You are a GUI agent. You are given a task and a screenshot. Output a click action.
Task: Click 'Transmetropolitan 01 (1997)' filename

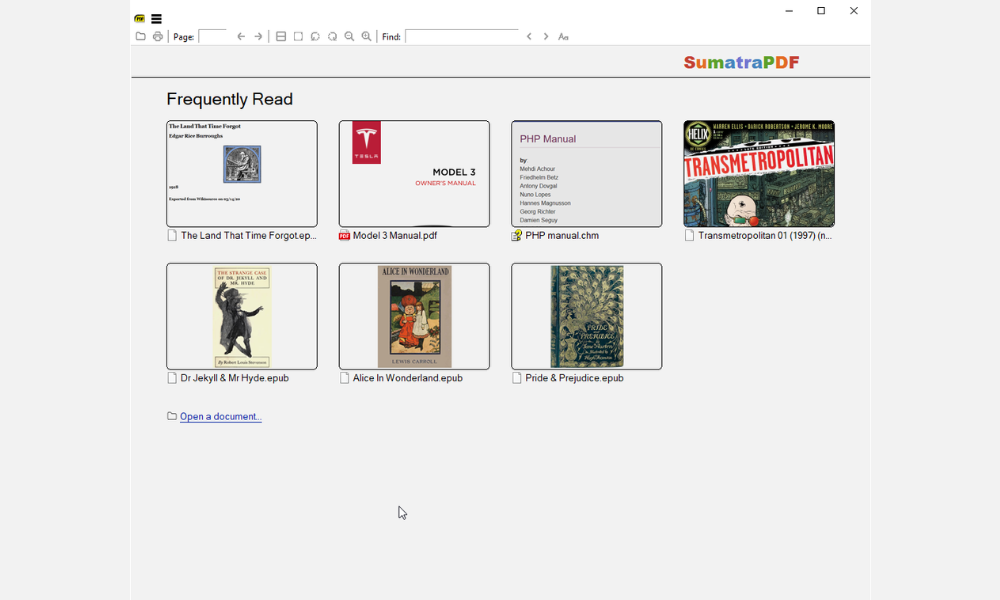765,235
